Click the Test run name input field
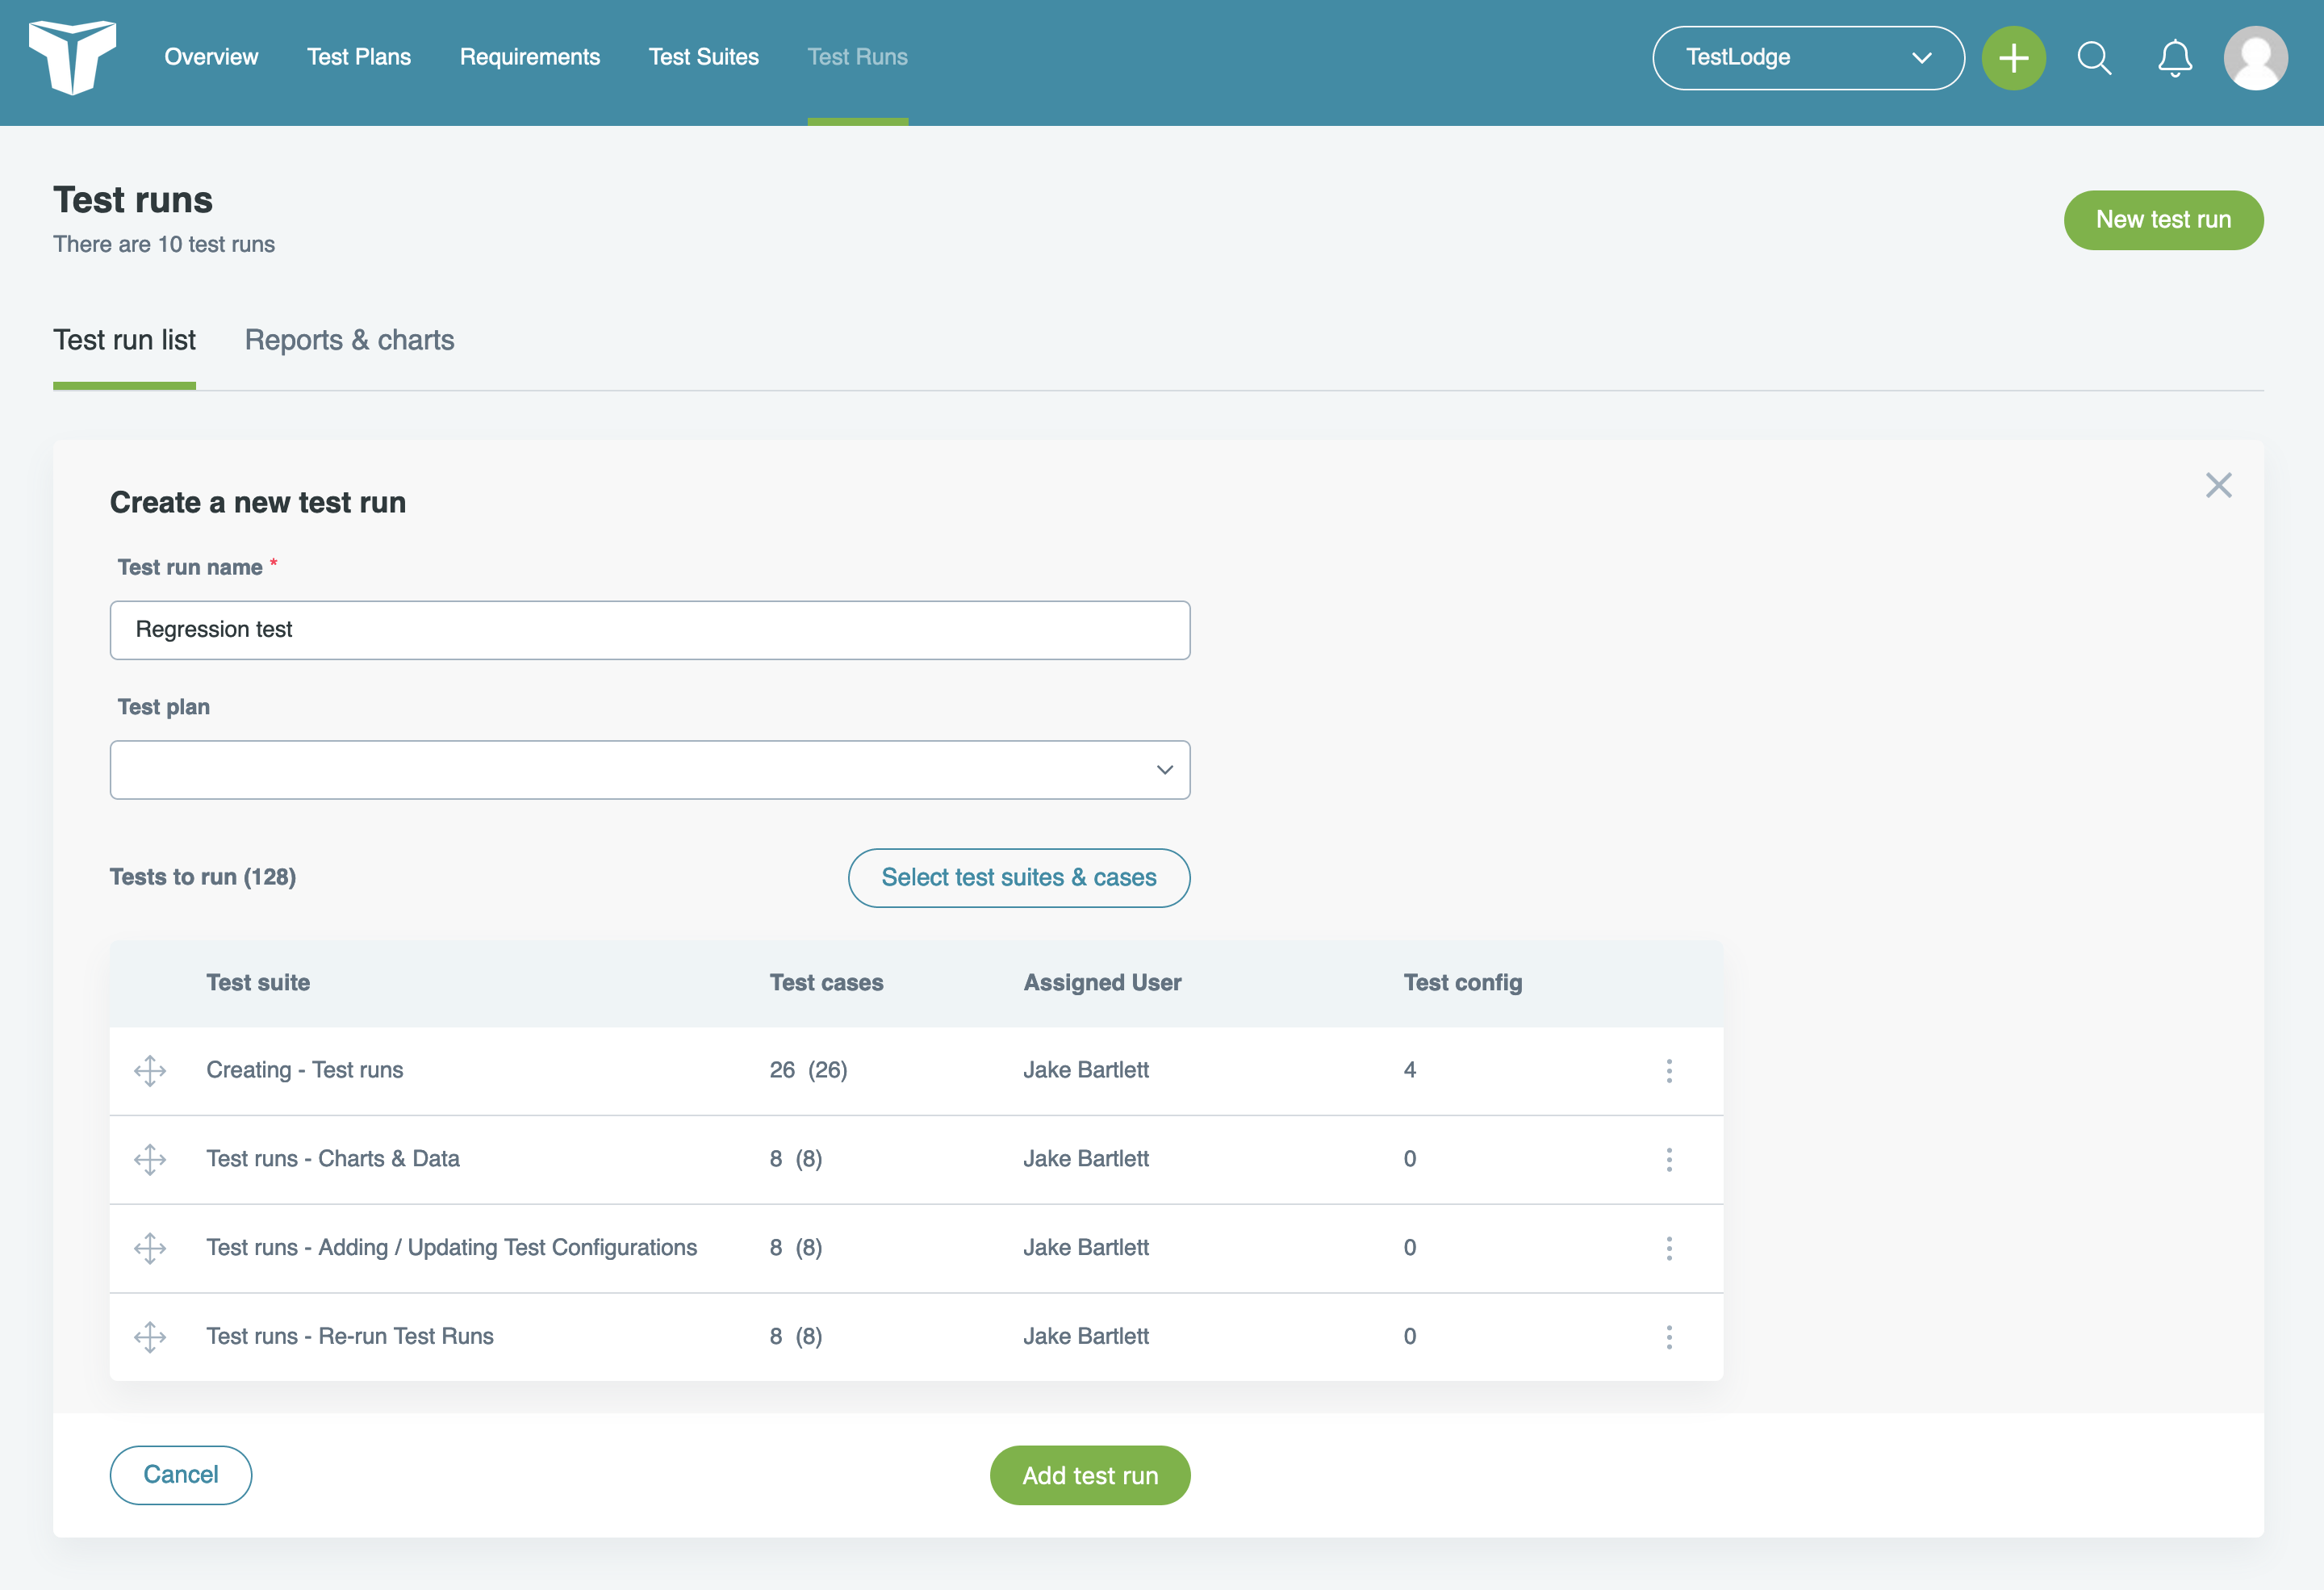Image resolution: width=2324 pixels, height=1590 pixels. point(649,630)
